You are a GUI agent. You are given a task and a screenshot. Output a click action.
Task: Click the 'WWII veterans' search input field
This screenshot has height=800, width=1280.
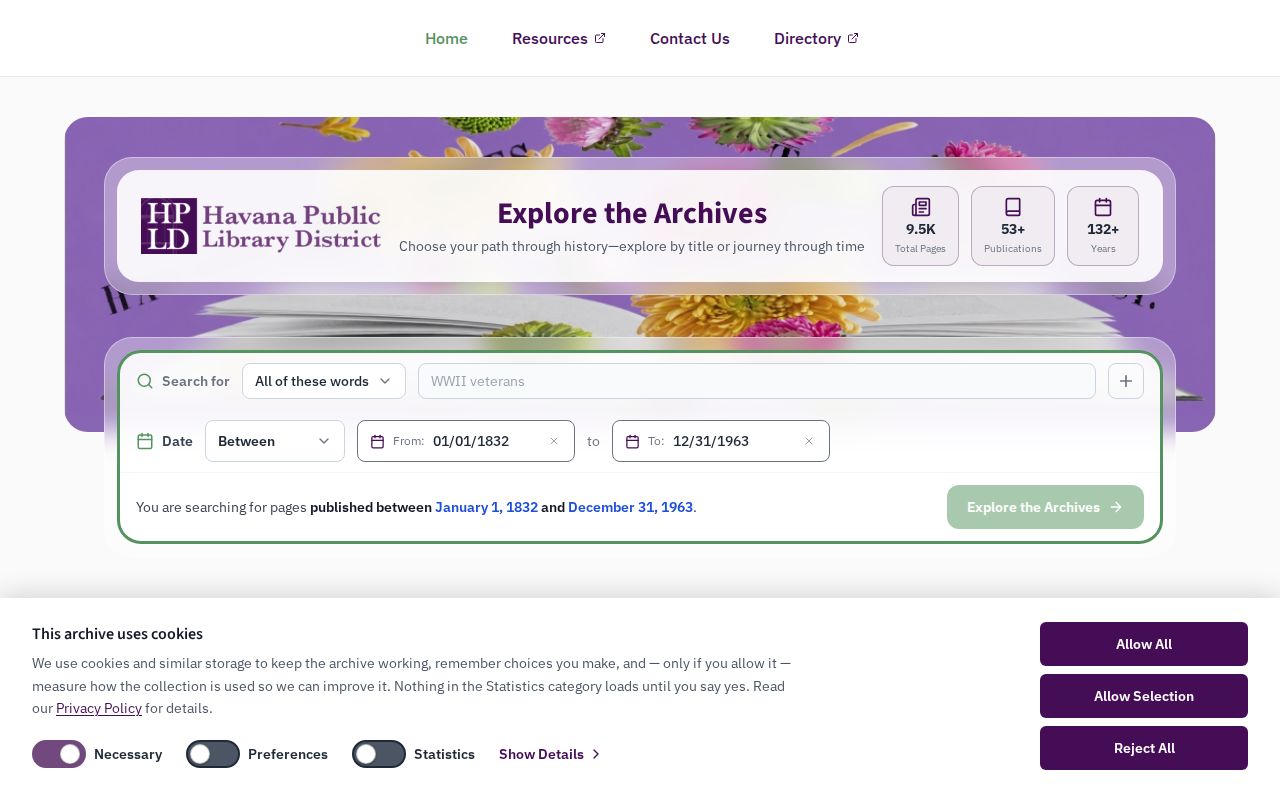tap(757, 381)
